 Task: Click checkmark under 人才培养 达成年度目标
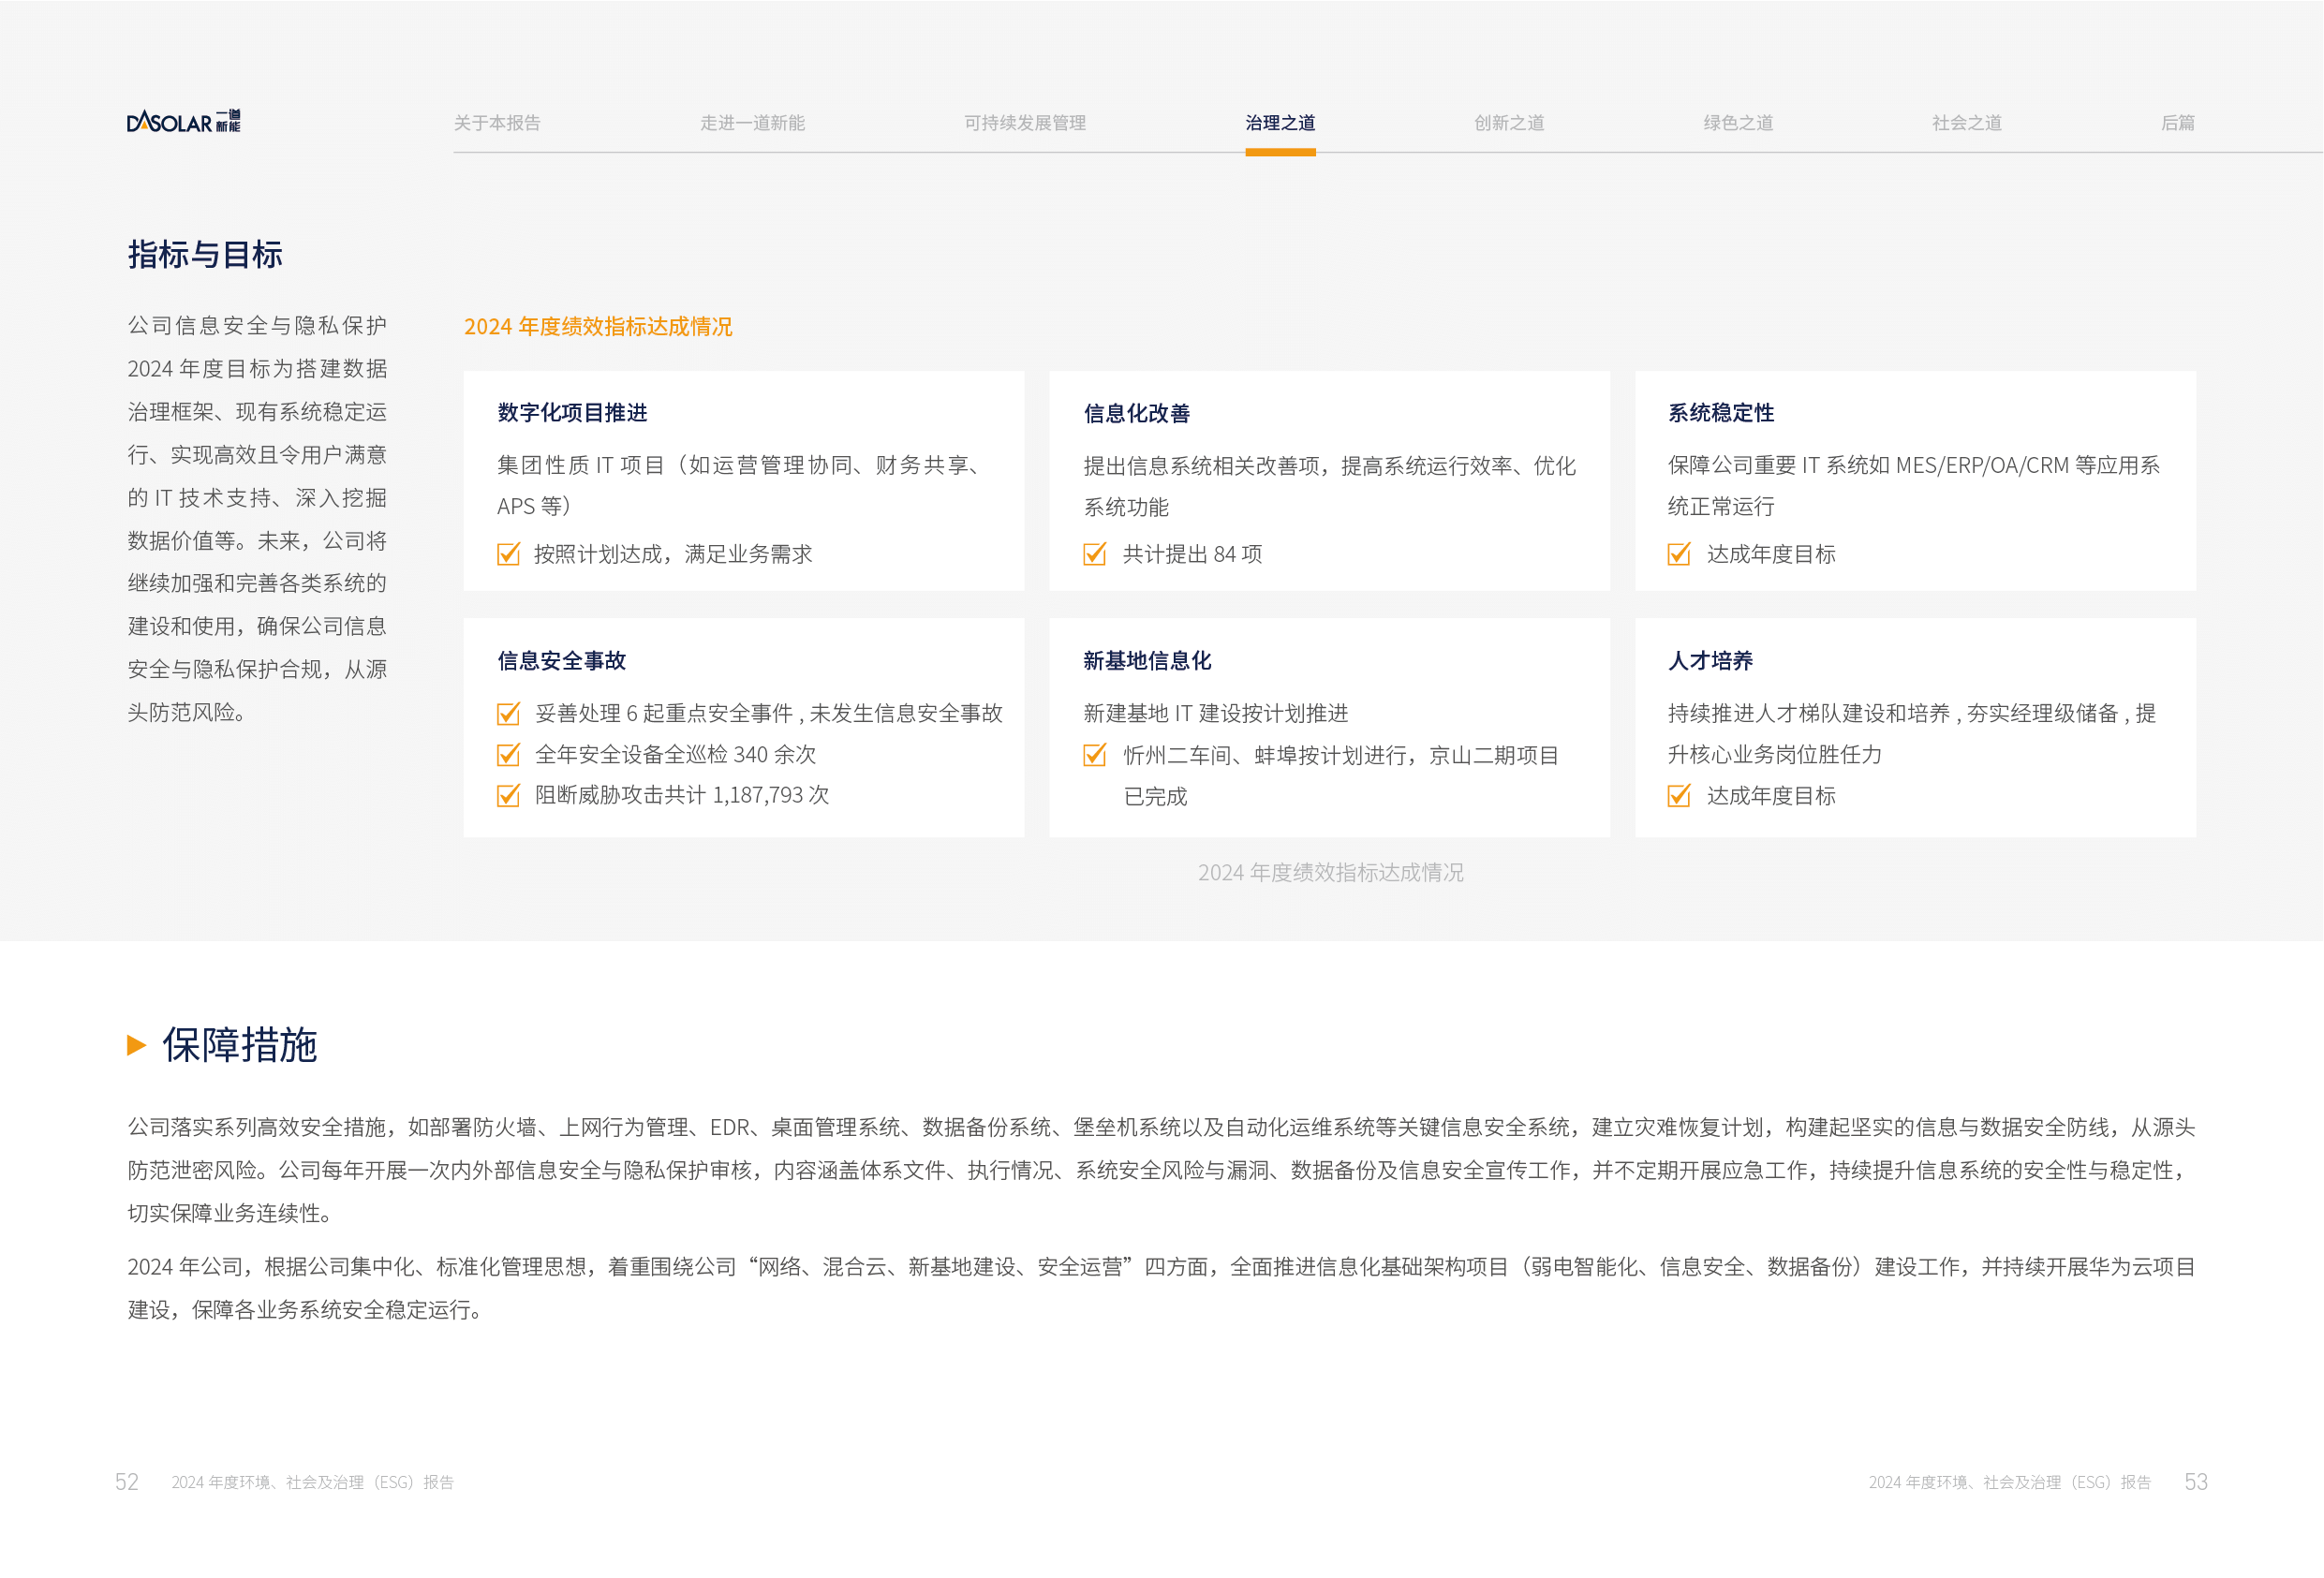click(1679, 796)
